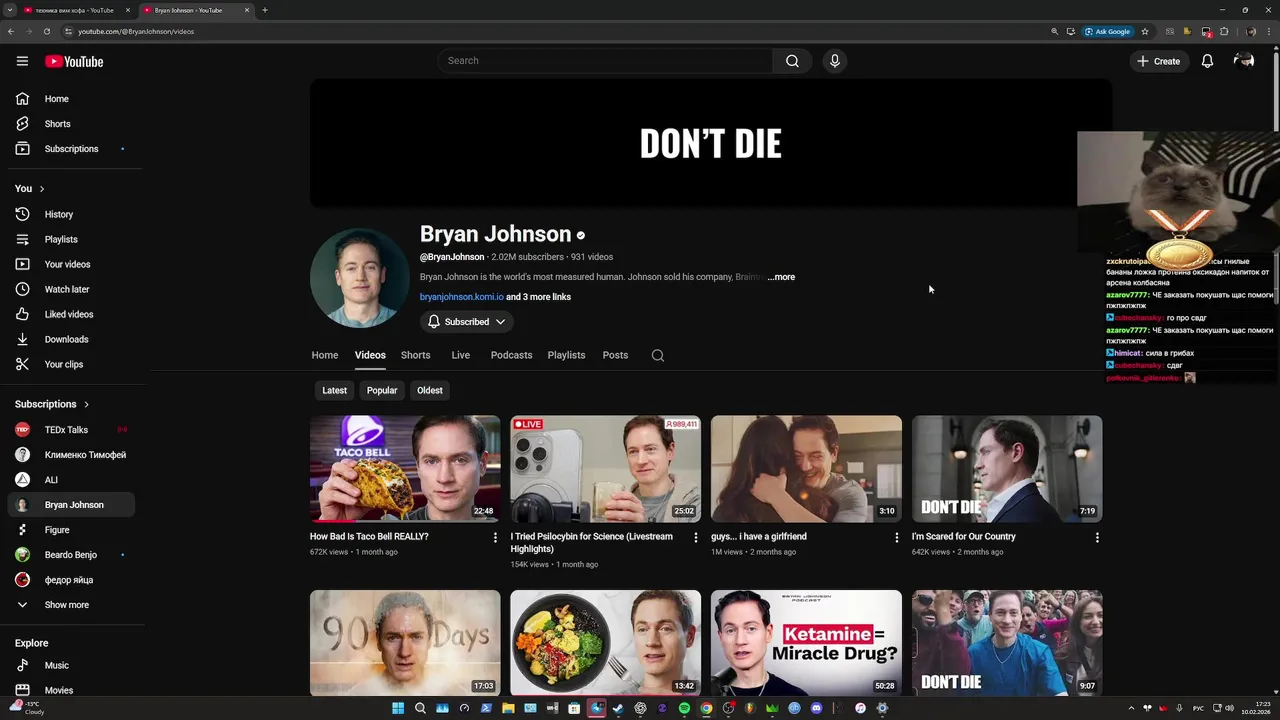Viewport: 1280px width, 720px height.
Task: Open Bryan Johnson channel avatar
Action: tap(359, 278)
